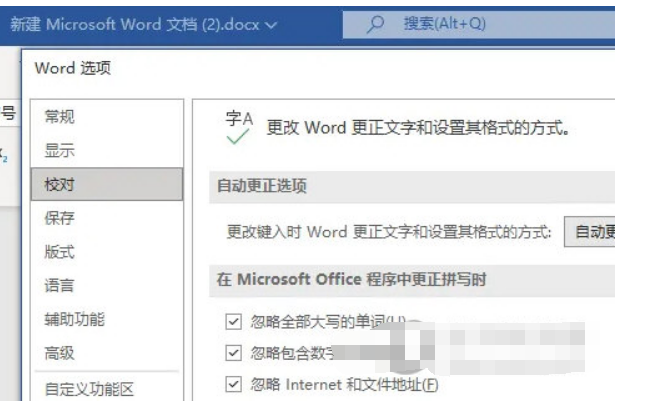Image resolution: width=663 pixels, height=407 pixels.
Task: Click the 更改键入时 Word 更正文字 label
Action: point(389,232)
